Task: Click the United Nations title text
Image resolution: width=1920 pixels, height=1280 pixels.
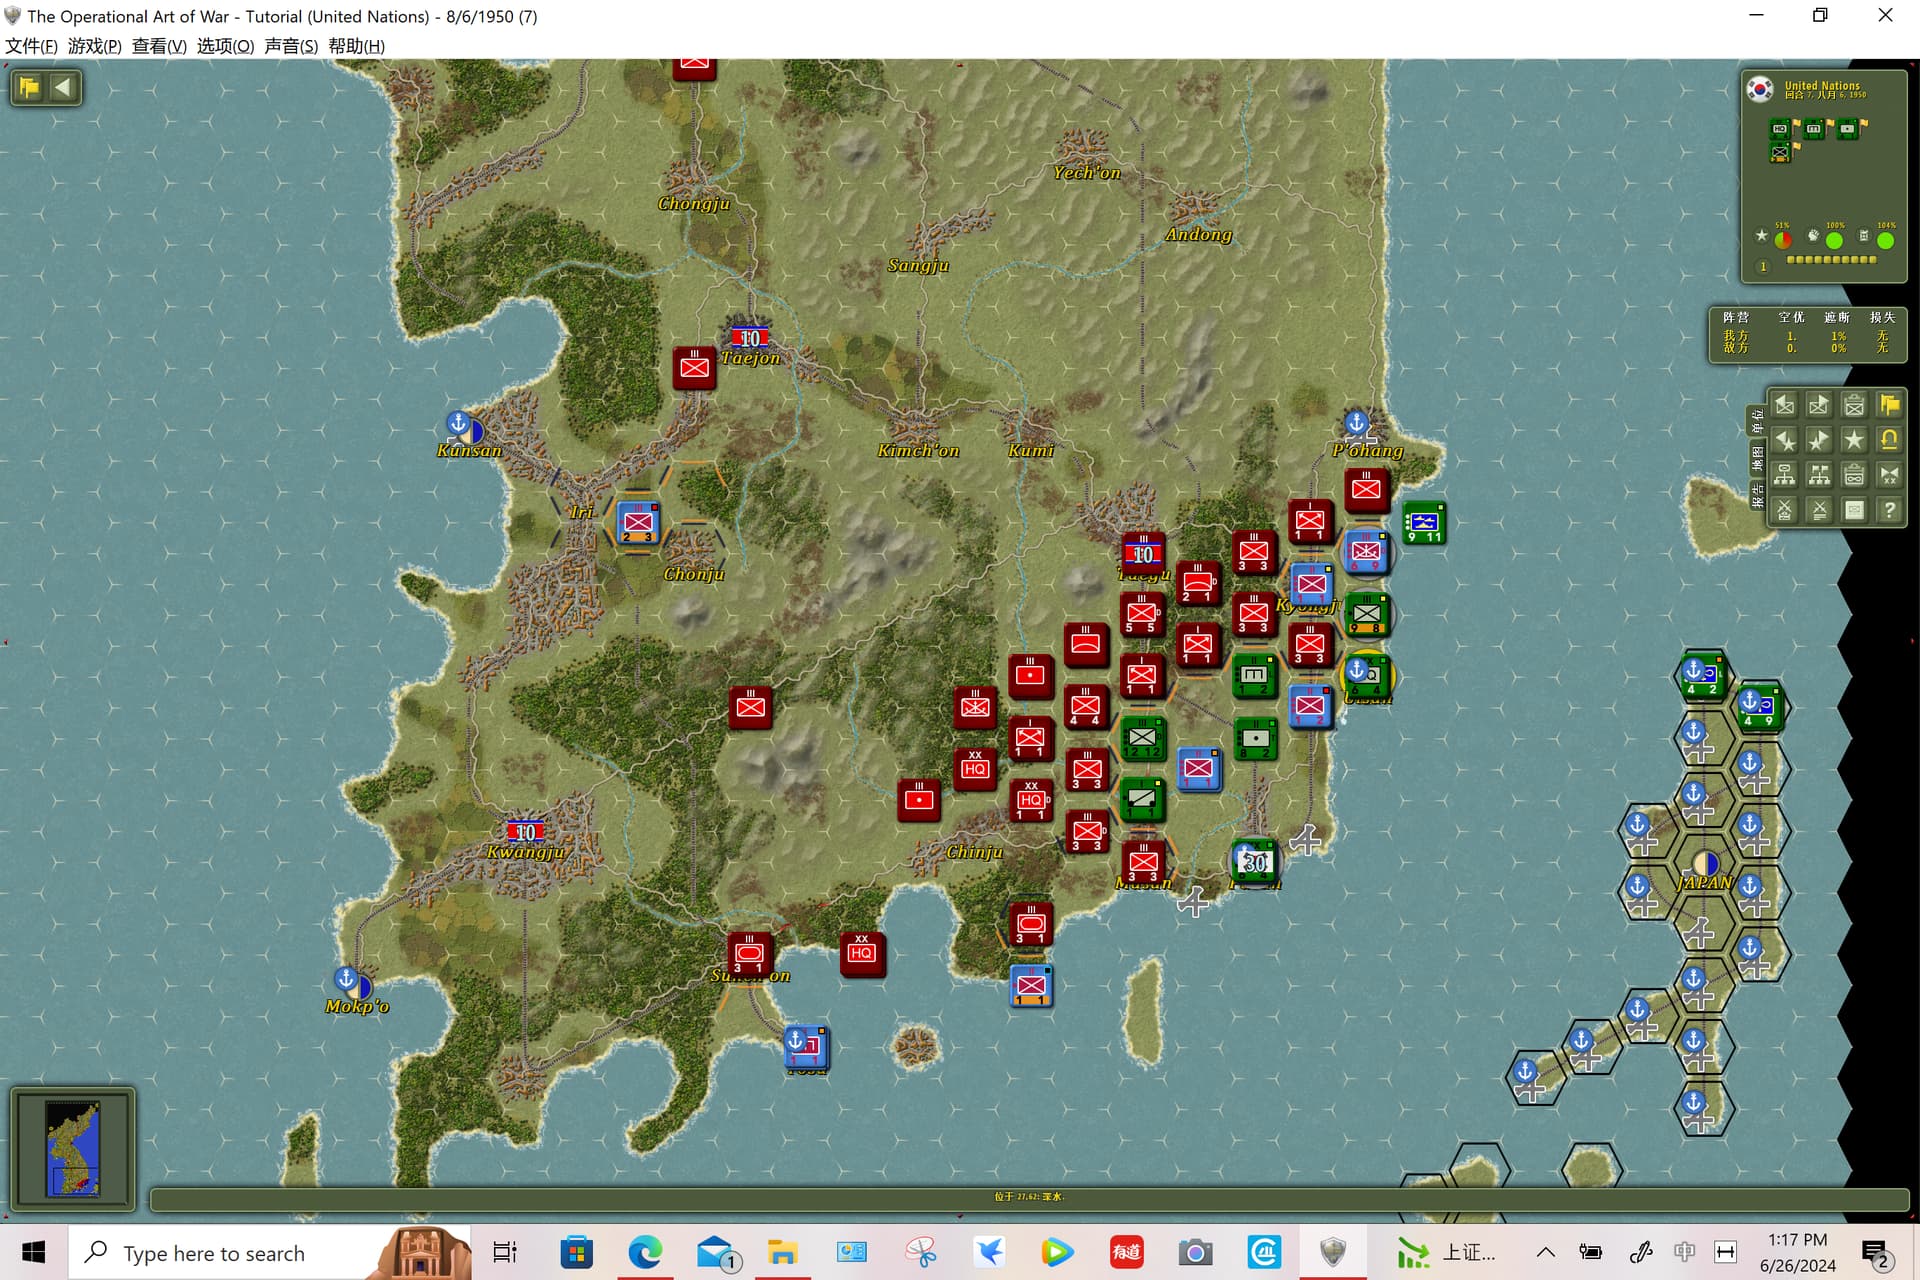Action: (1822, 86)
